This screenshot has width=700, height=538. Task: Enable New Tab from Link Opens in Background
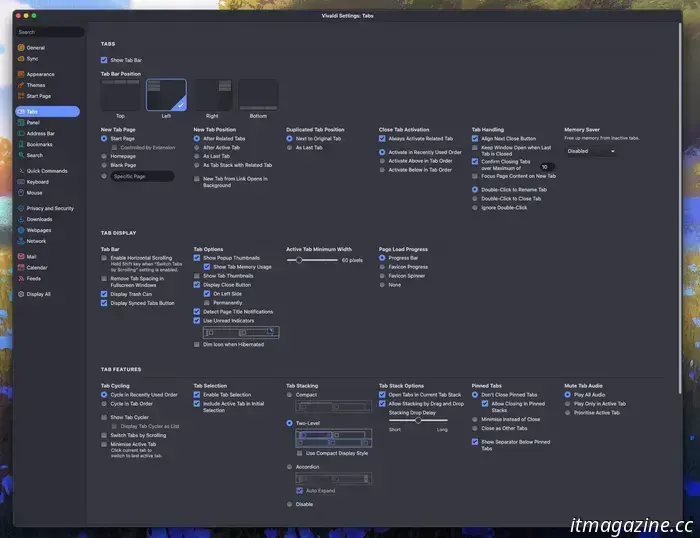[x=197, y=179]
